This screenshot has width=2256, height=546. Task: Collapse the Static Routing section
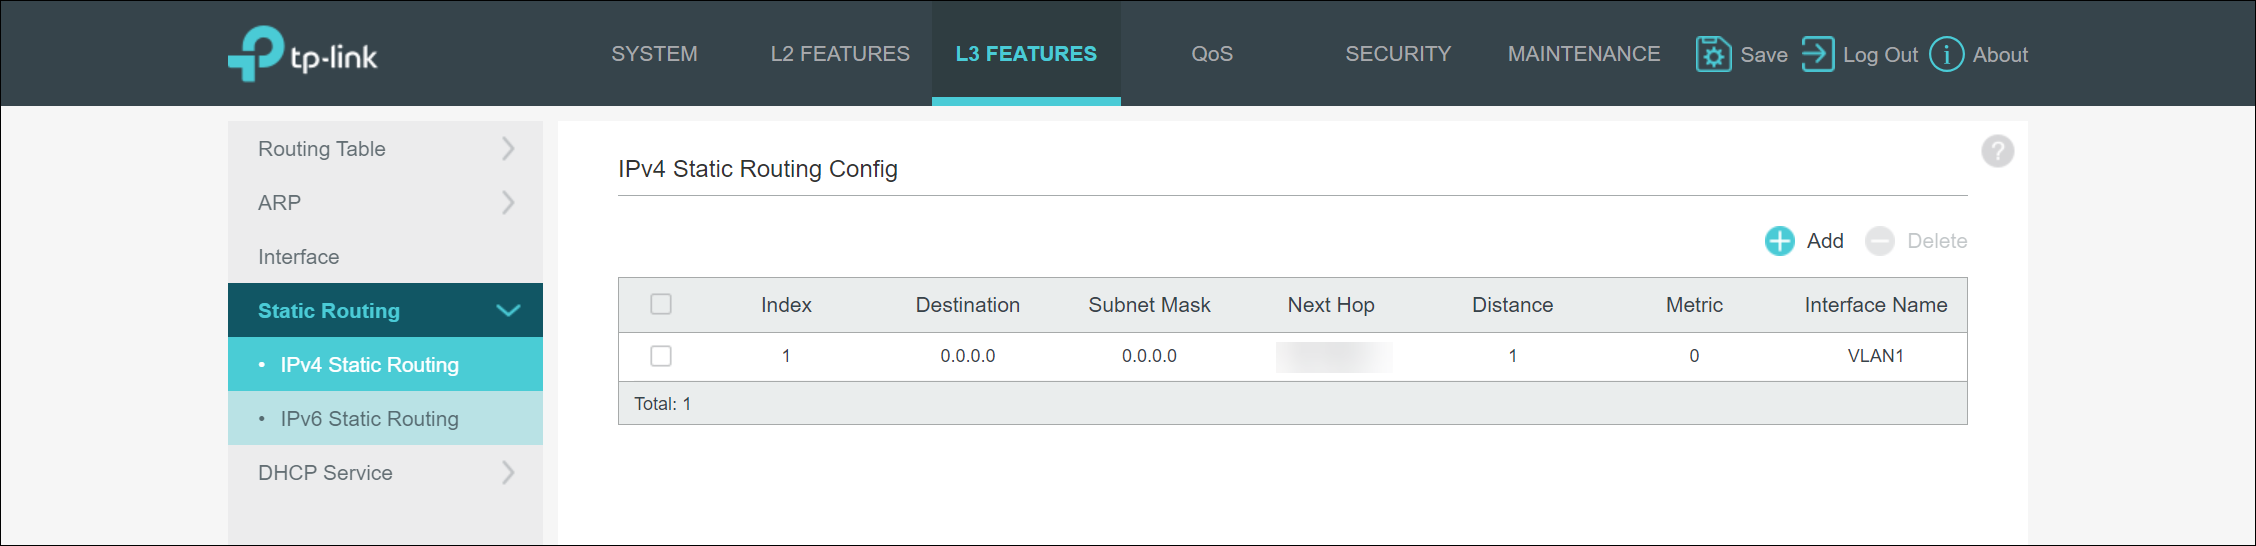tap(508, 310)
